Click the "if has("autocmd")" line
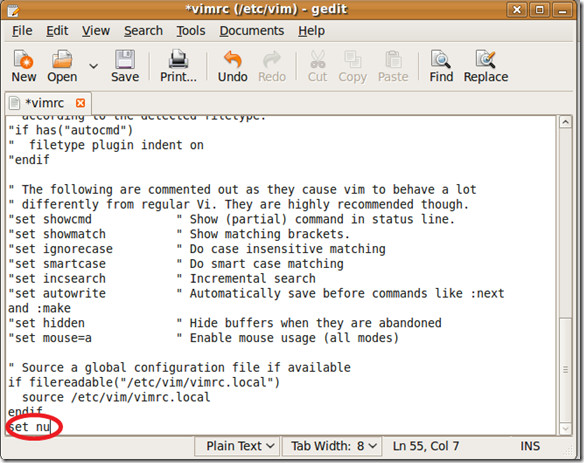This screenshot has height=463, width=584. click(70, 130)
